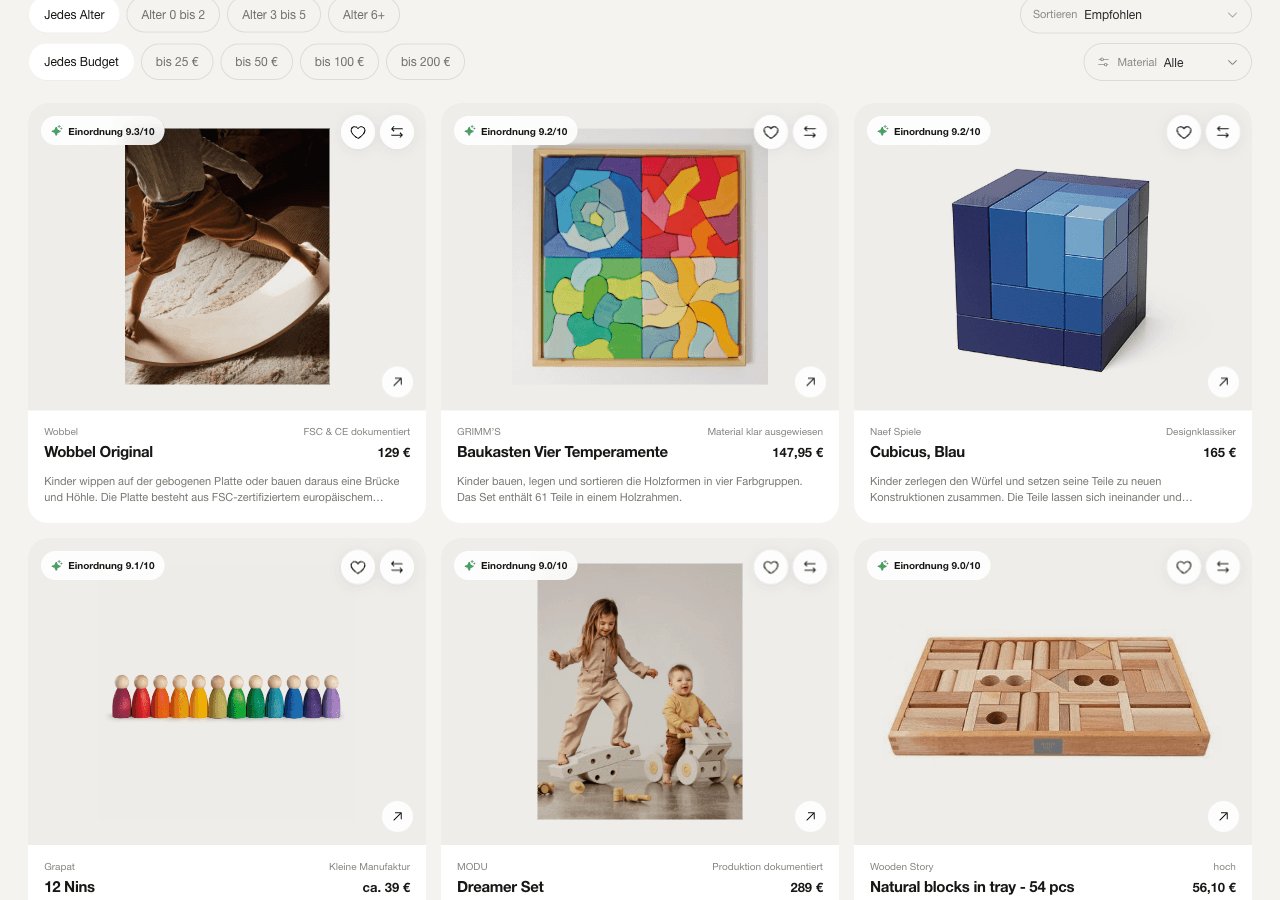Favorite the Baukasten Vier Temperamente
Screen dimensions: 1280x900
pos(771,132)
